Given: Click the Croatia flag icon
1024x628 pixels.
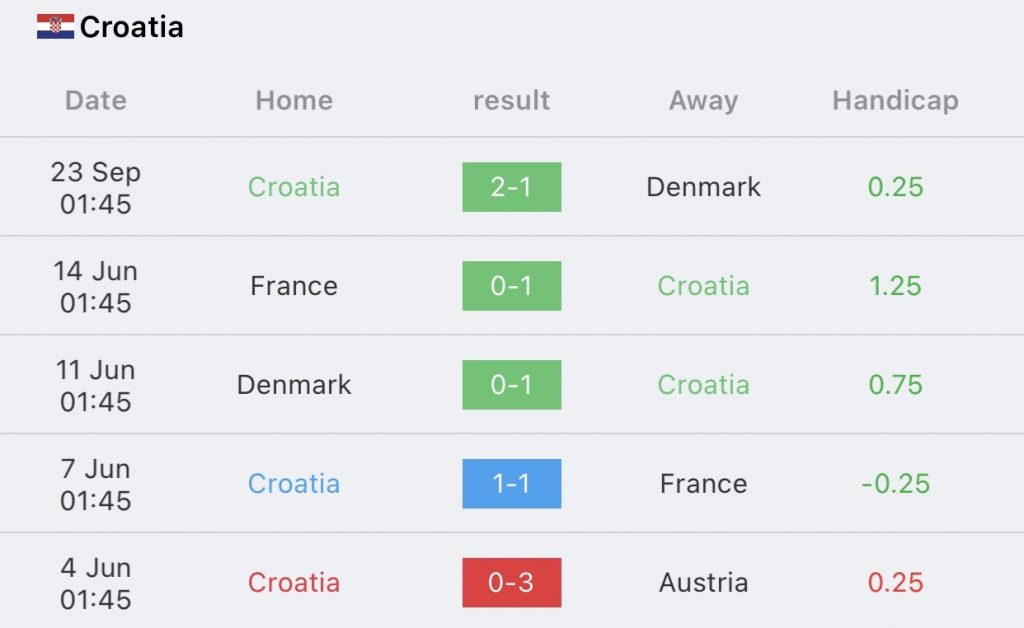Looking at the screenshot, I should 55,27.
